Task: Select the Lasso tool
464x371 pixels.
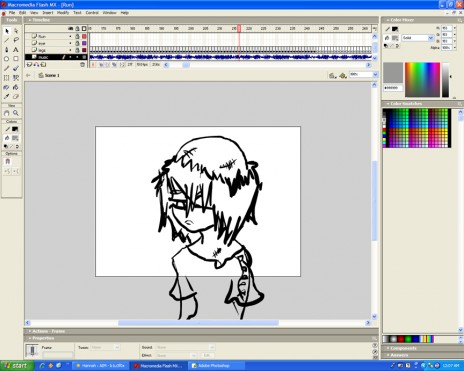Action: click(16, 40)
